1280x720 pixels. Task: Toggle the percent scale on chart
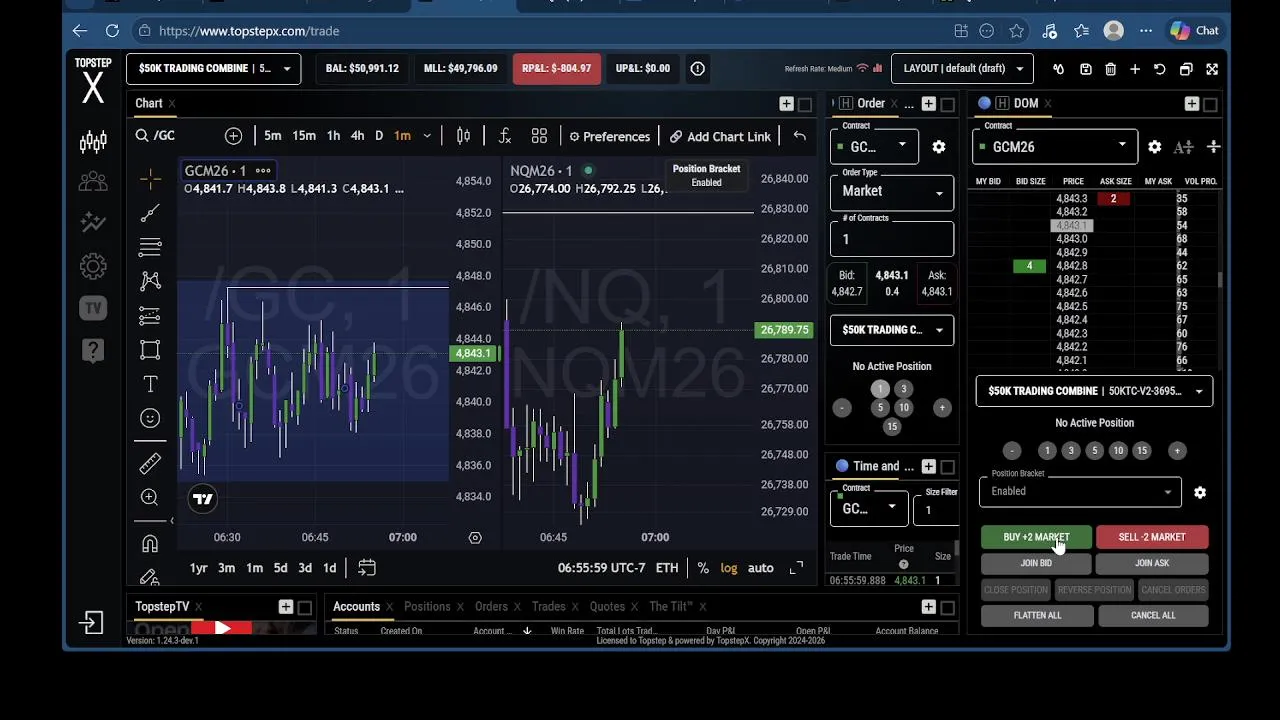[703, 568]
